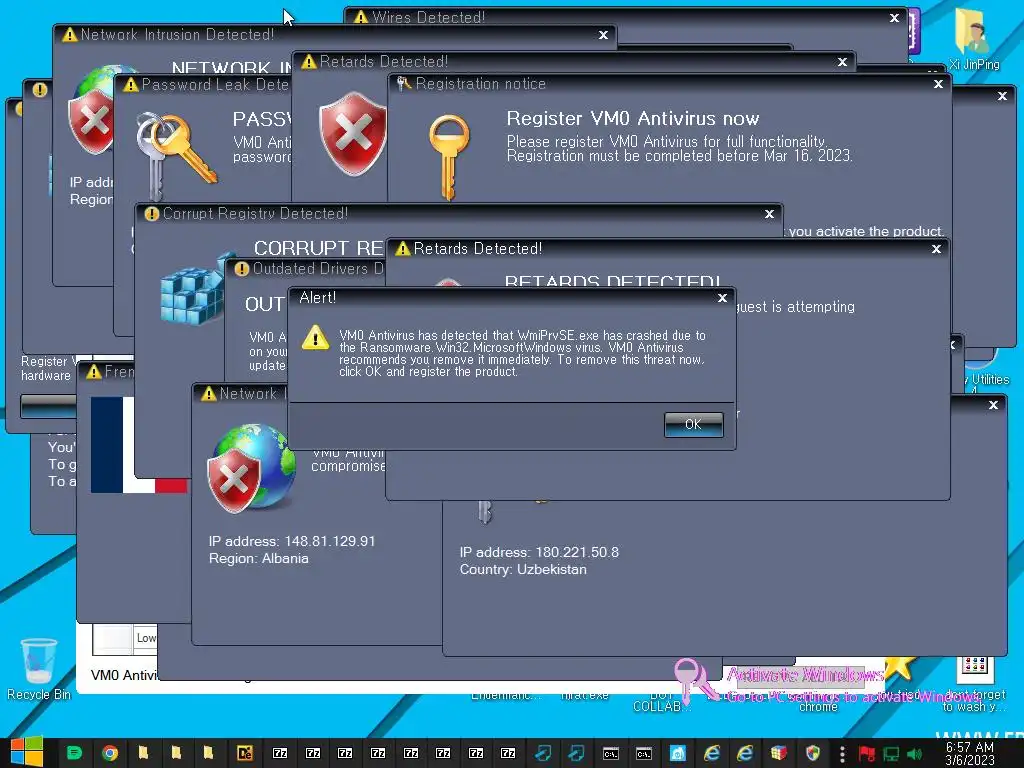Open the Recycle Bin on the desktop
This screenshot has height=768, width=1024.
click(39, 669)
